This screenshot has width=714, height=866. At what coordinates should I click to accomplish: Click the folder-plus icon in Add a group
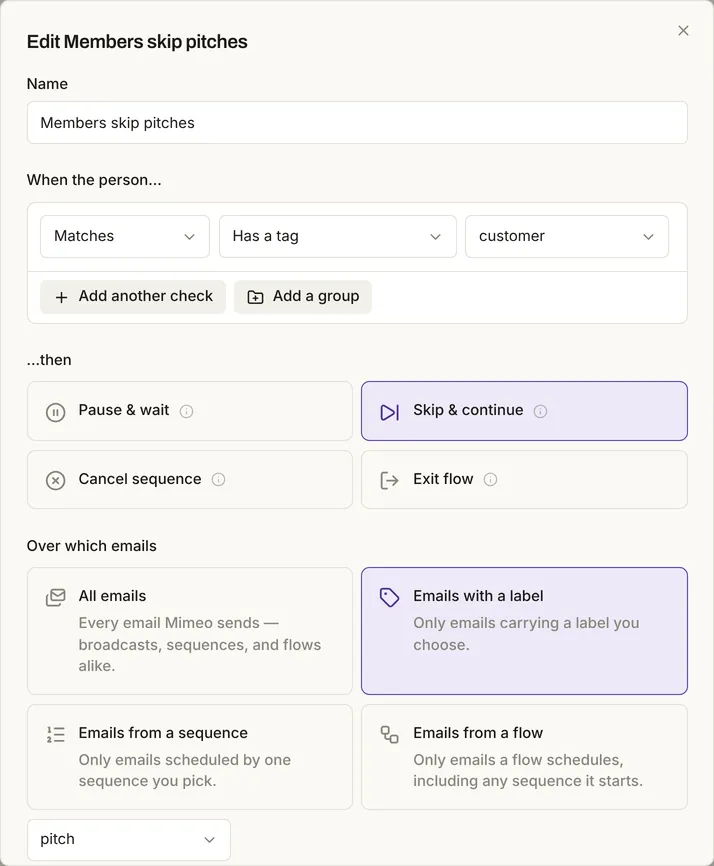(x=255, y=297)
